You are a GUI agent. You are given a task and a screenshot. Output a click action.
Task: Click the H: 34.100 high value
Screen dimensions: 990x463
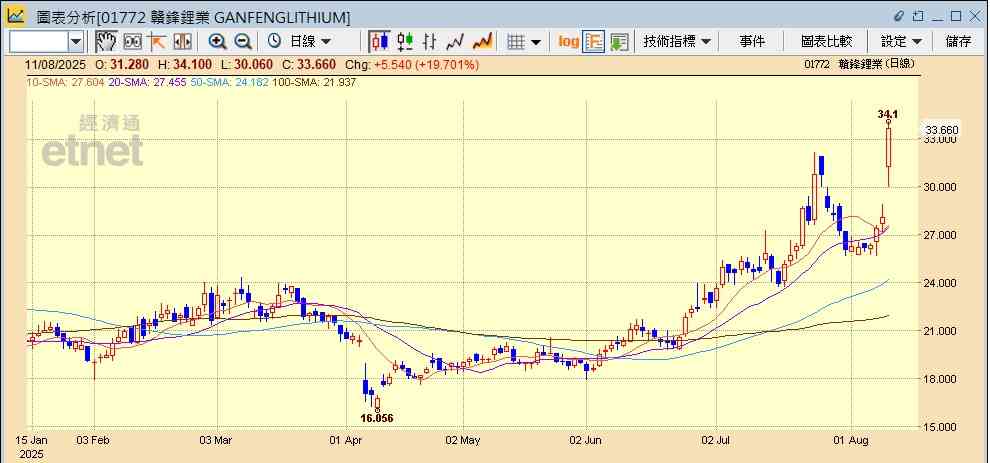click(185, 64)
